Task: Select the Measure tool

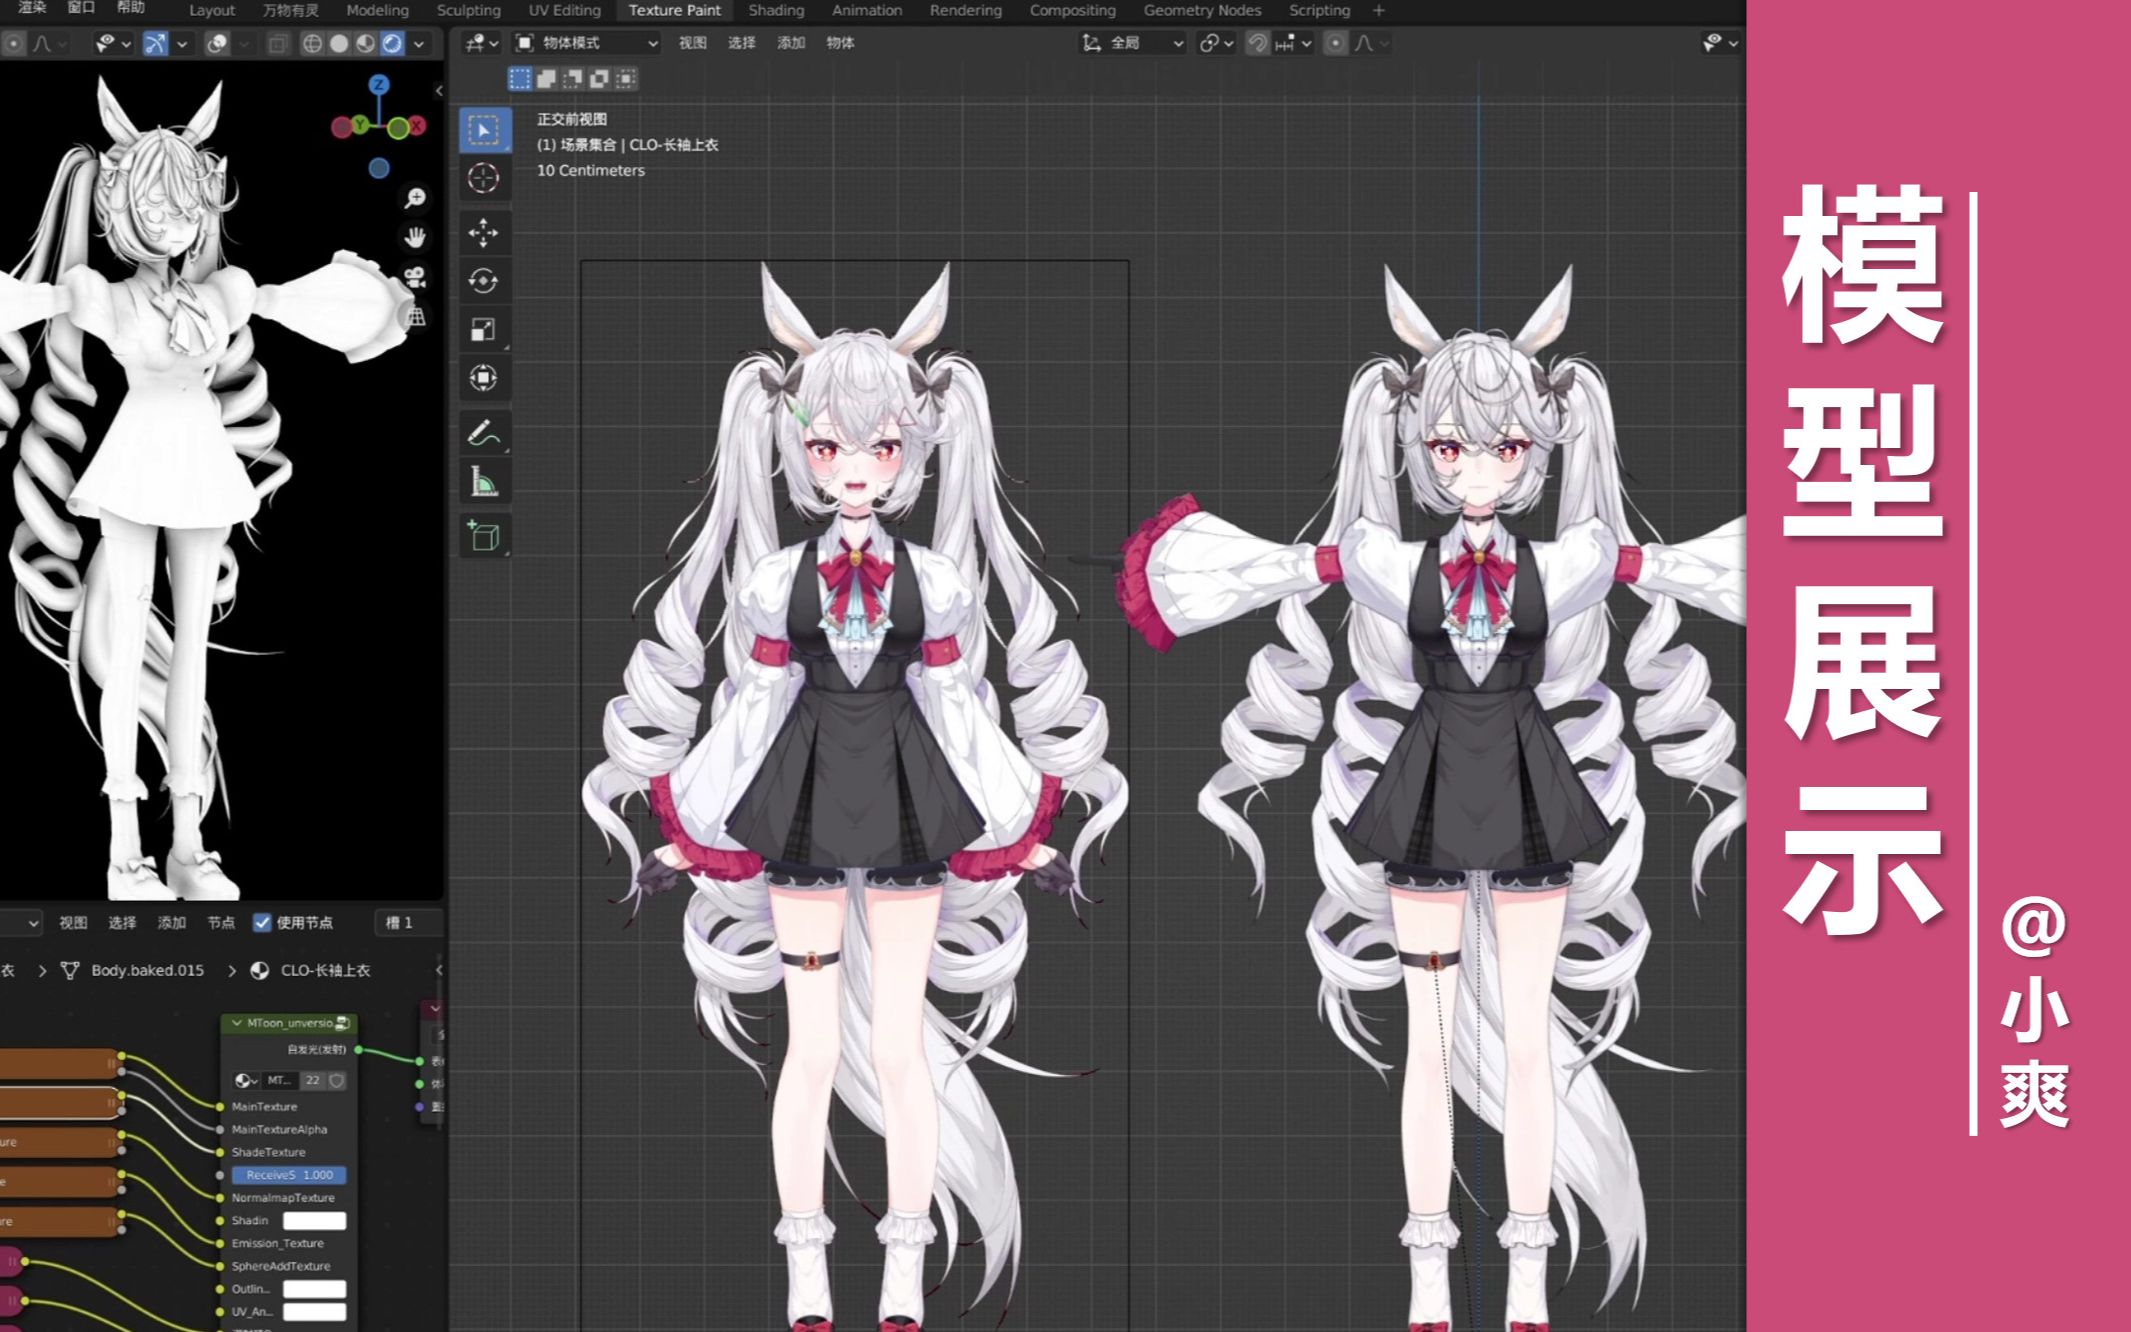Action: (x=484, y=482)
